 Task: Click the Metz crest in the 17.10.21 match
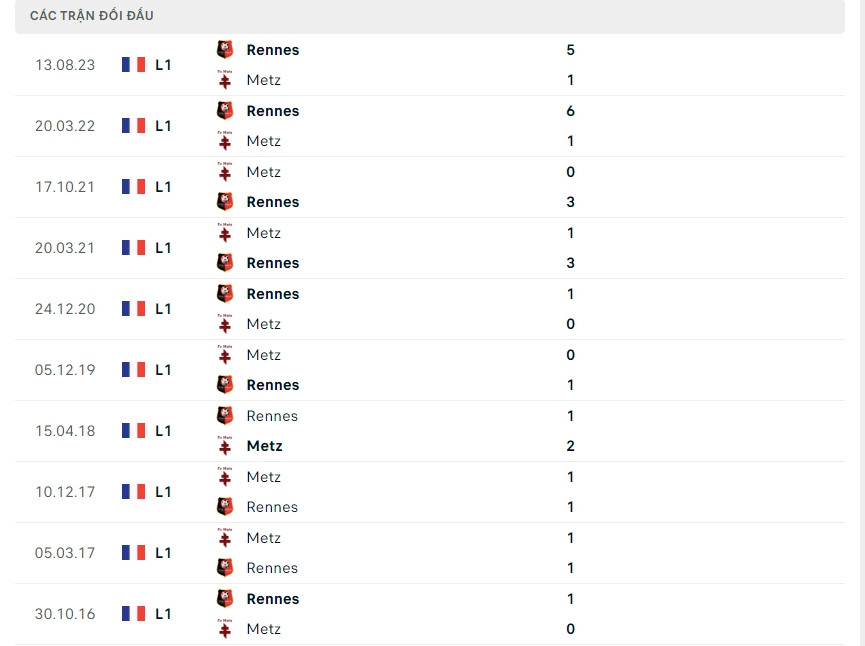click(225, 172)
